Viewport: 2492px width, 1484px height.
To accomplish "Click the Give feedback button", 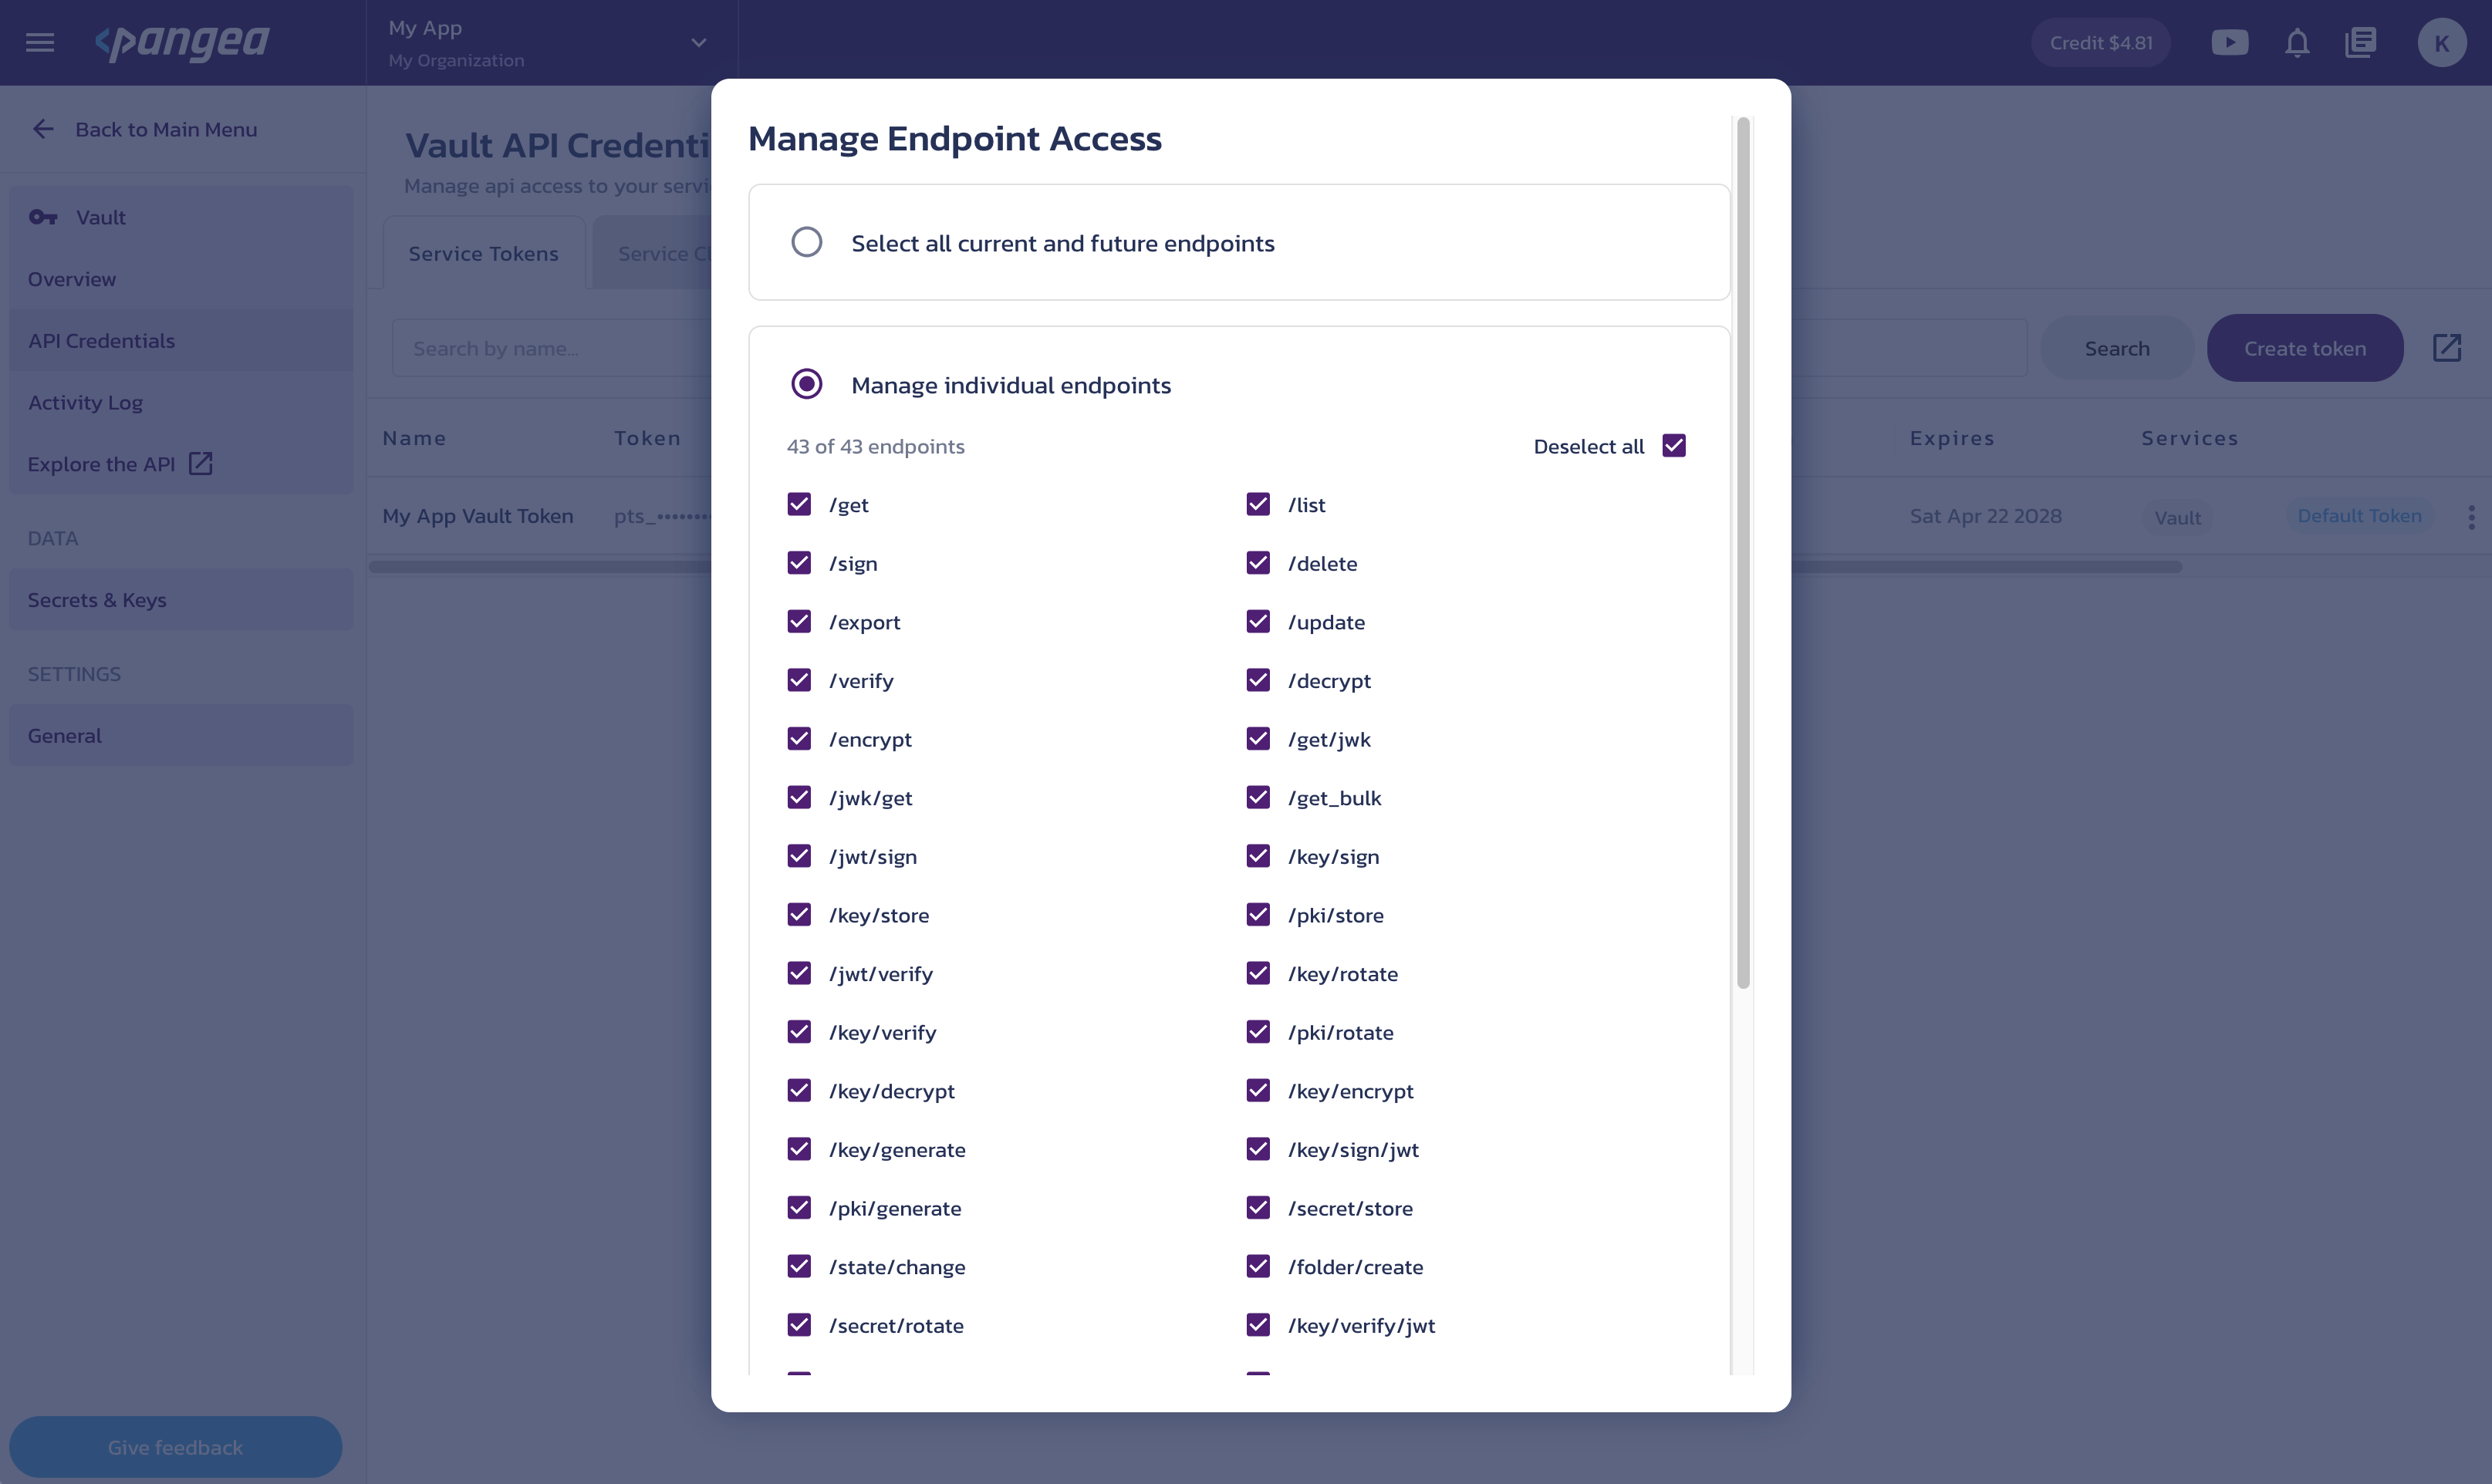I will click(x=175, y=1446).
